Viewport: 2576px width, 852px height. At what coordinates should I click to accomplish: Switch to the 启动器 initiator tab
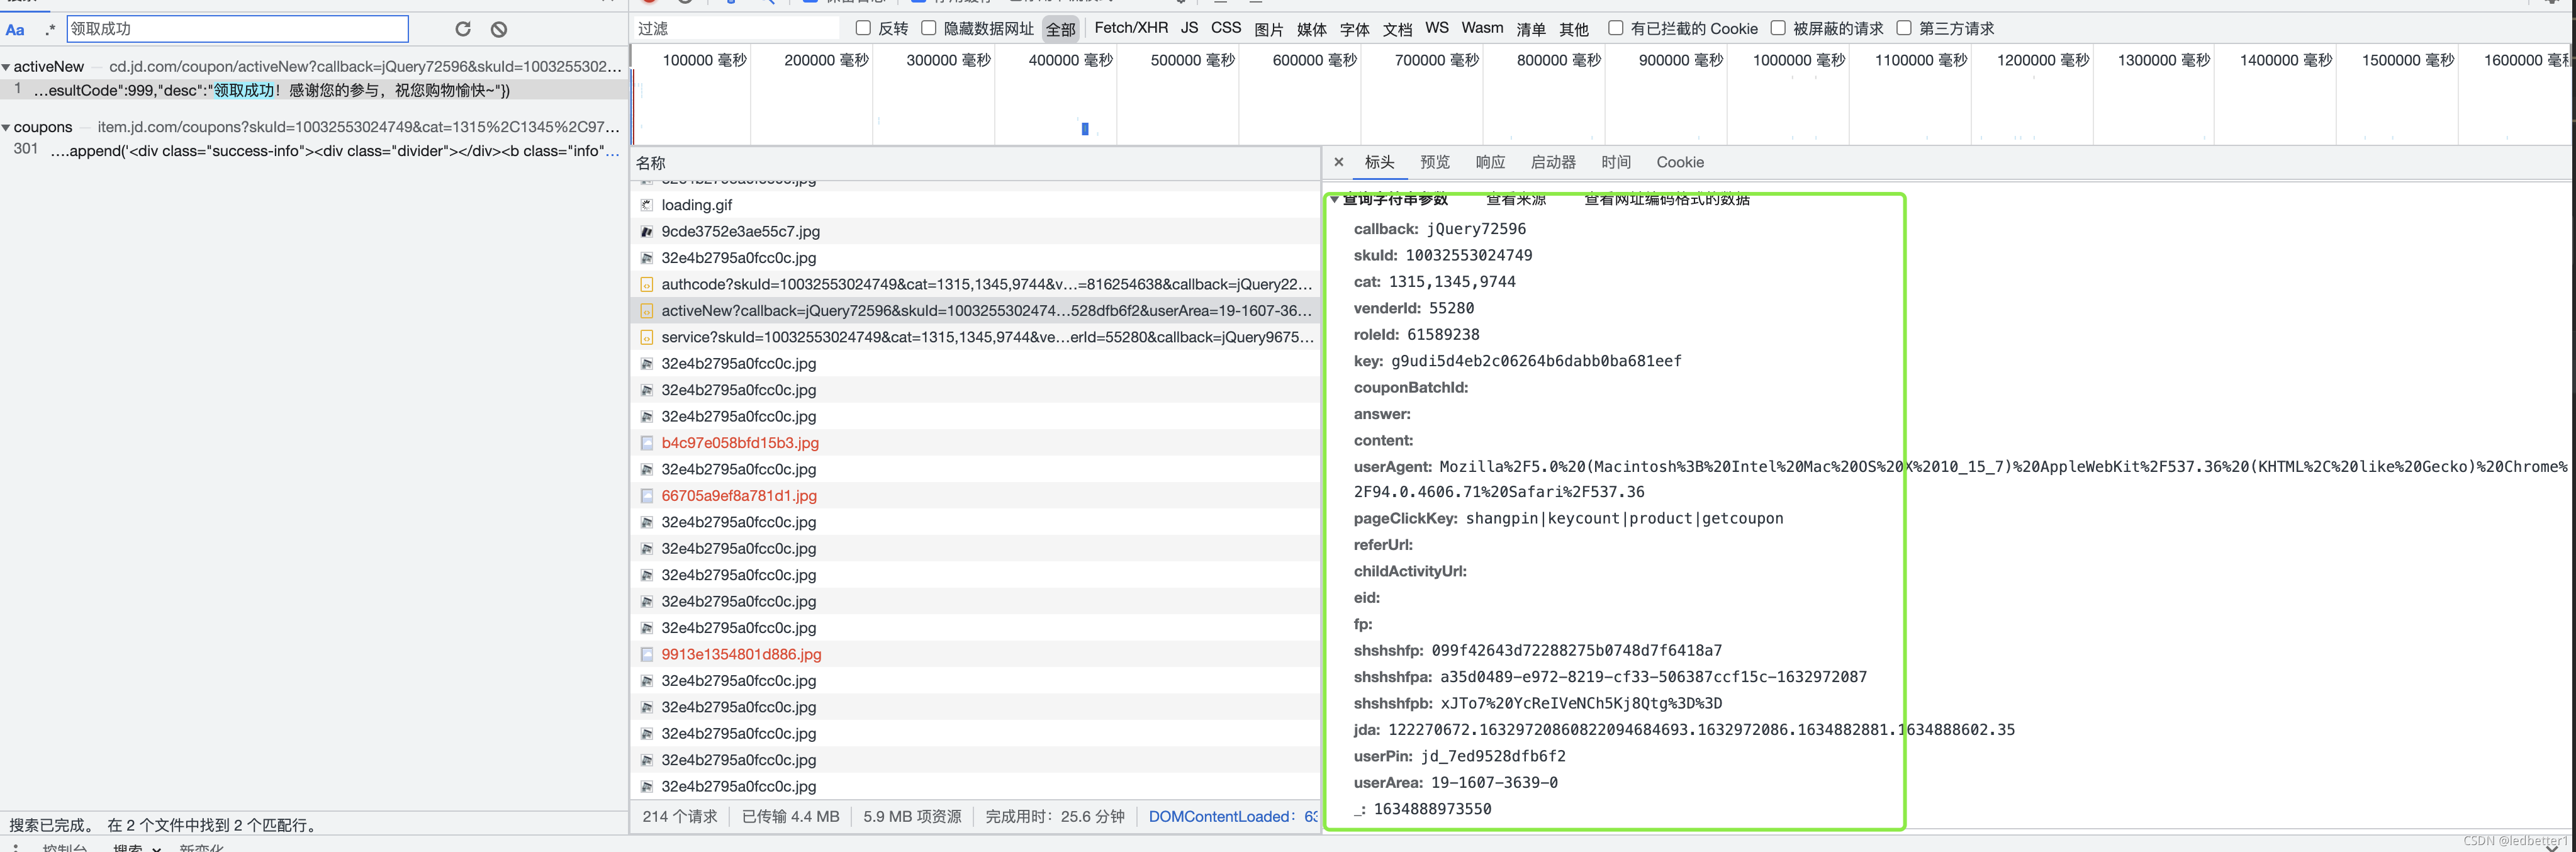(1553, 162)
